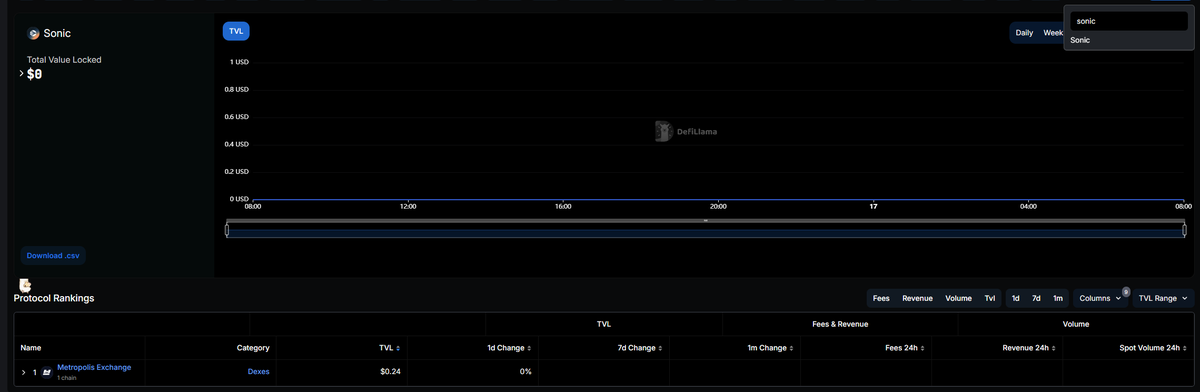Click the '1 chain' text under Metropolis
This screenshot has height=392, width=1200.
pos(67,378)
